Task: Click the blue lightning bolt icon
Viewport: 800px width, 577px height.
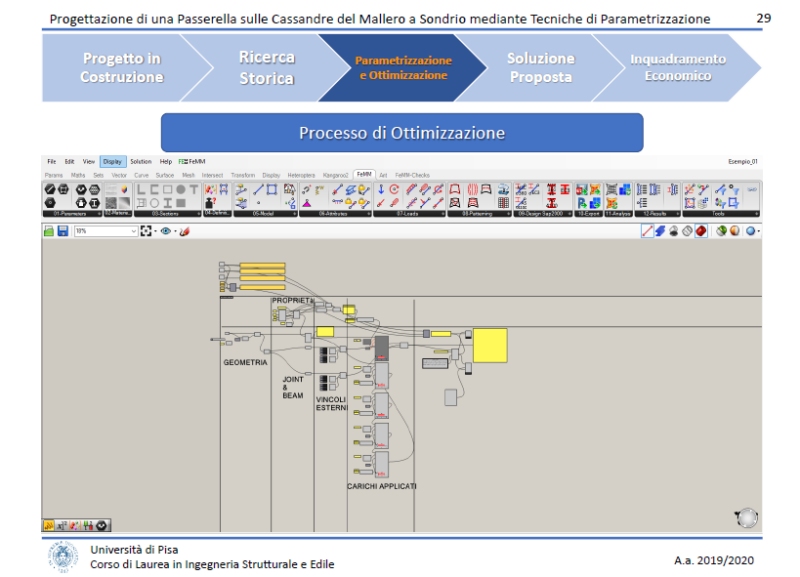Action: click(x=661, y=231)
